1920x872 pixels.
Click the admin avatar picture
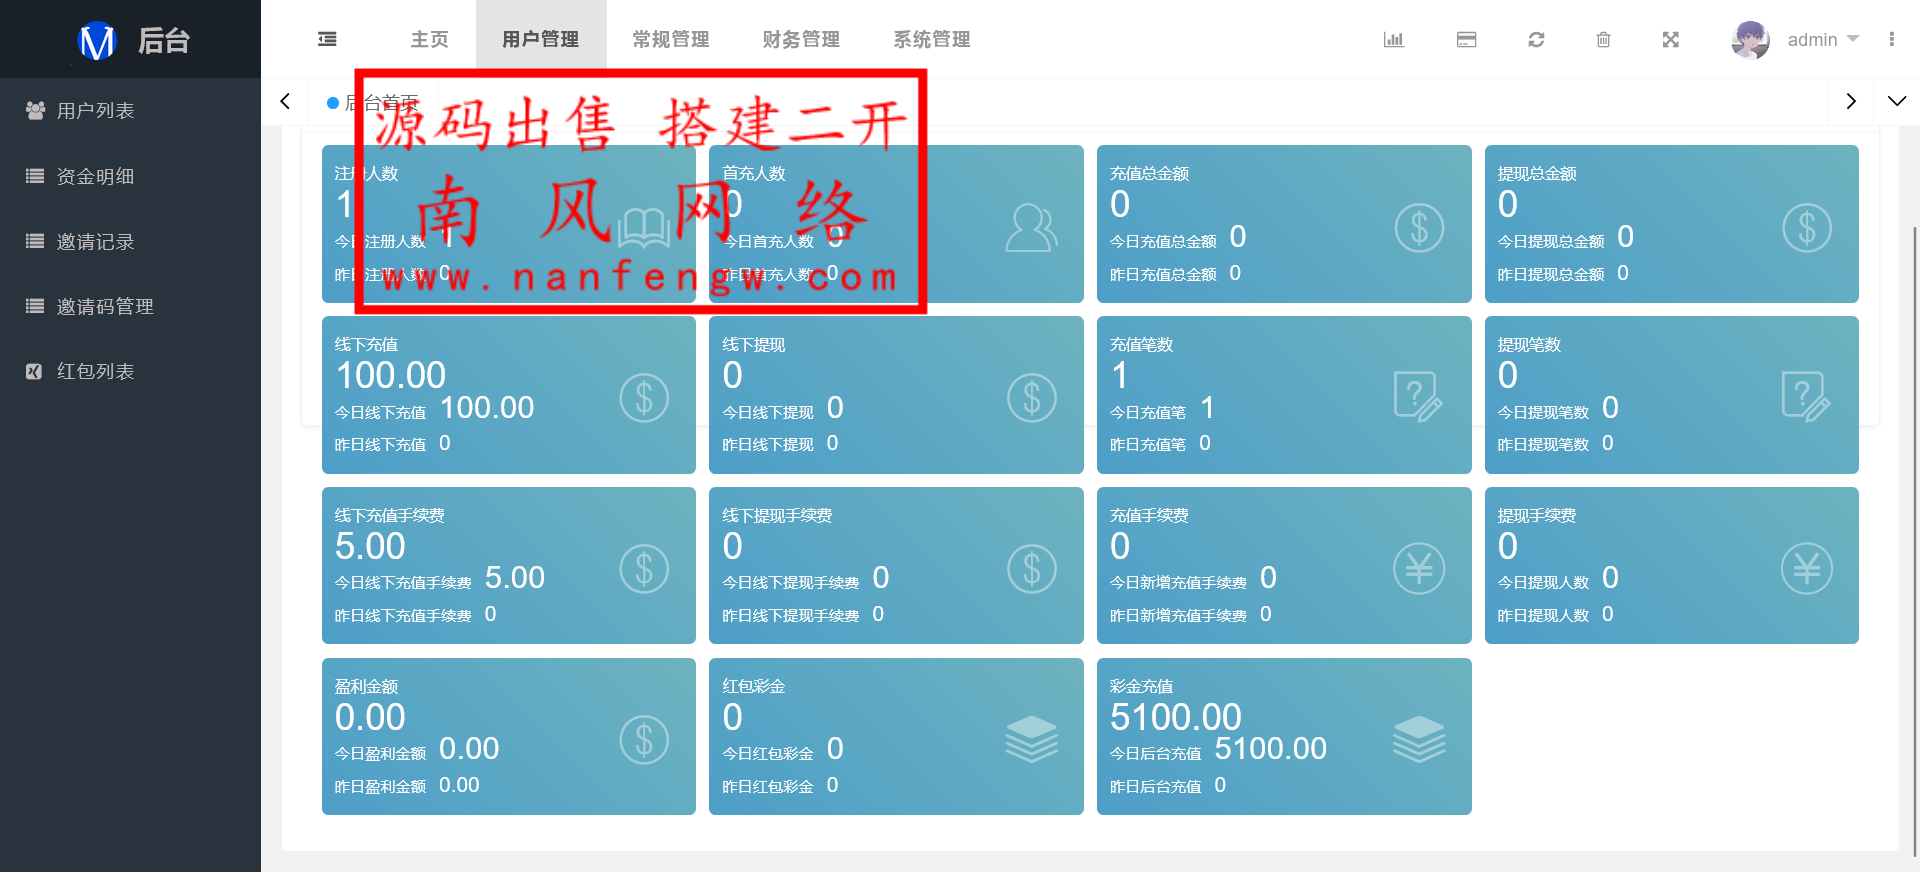click(1750, 39)
